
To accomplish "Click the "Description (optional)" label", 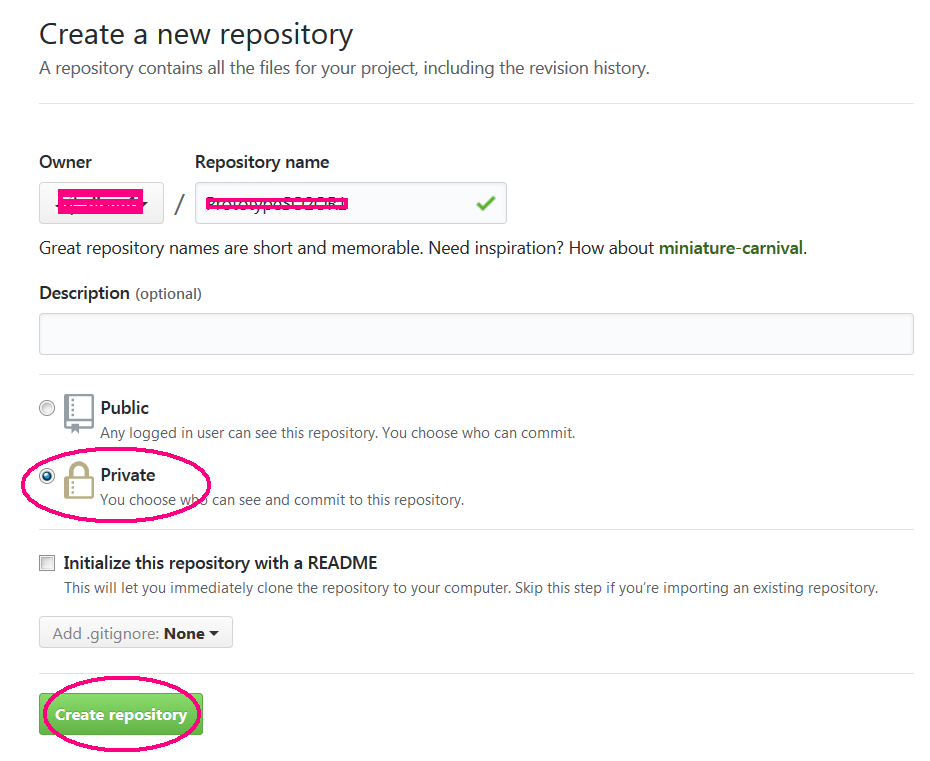I will [x=120, y=293].
